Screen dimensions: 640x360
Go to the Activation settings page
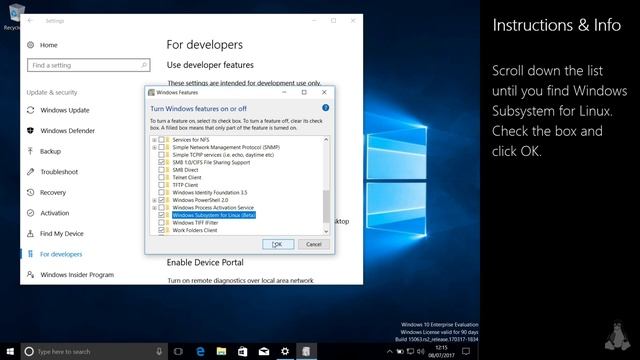click(x=54, y=213)
